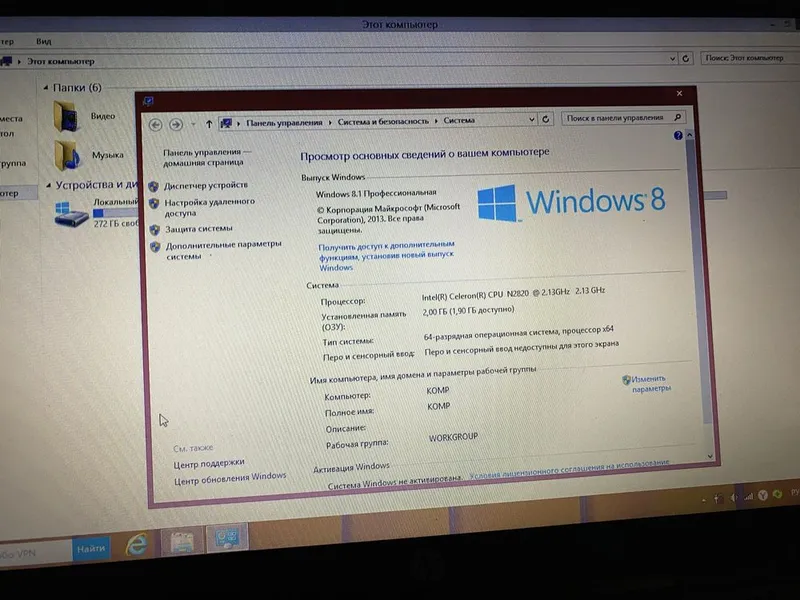This screenshot has height=600, width=800.
Task: Click volume icon in system tray
Action: pyautogui.click(x=733, y=497)
